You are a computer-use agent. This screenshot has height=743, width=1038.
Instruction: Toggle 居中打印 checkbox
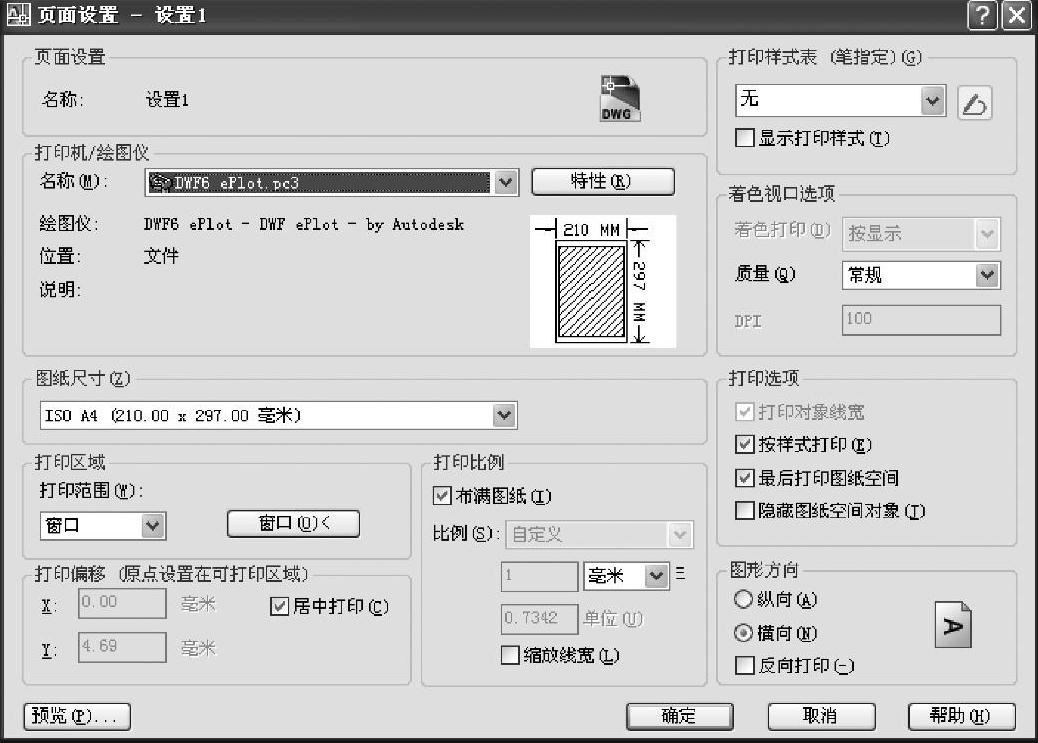[x=279, y=606]
